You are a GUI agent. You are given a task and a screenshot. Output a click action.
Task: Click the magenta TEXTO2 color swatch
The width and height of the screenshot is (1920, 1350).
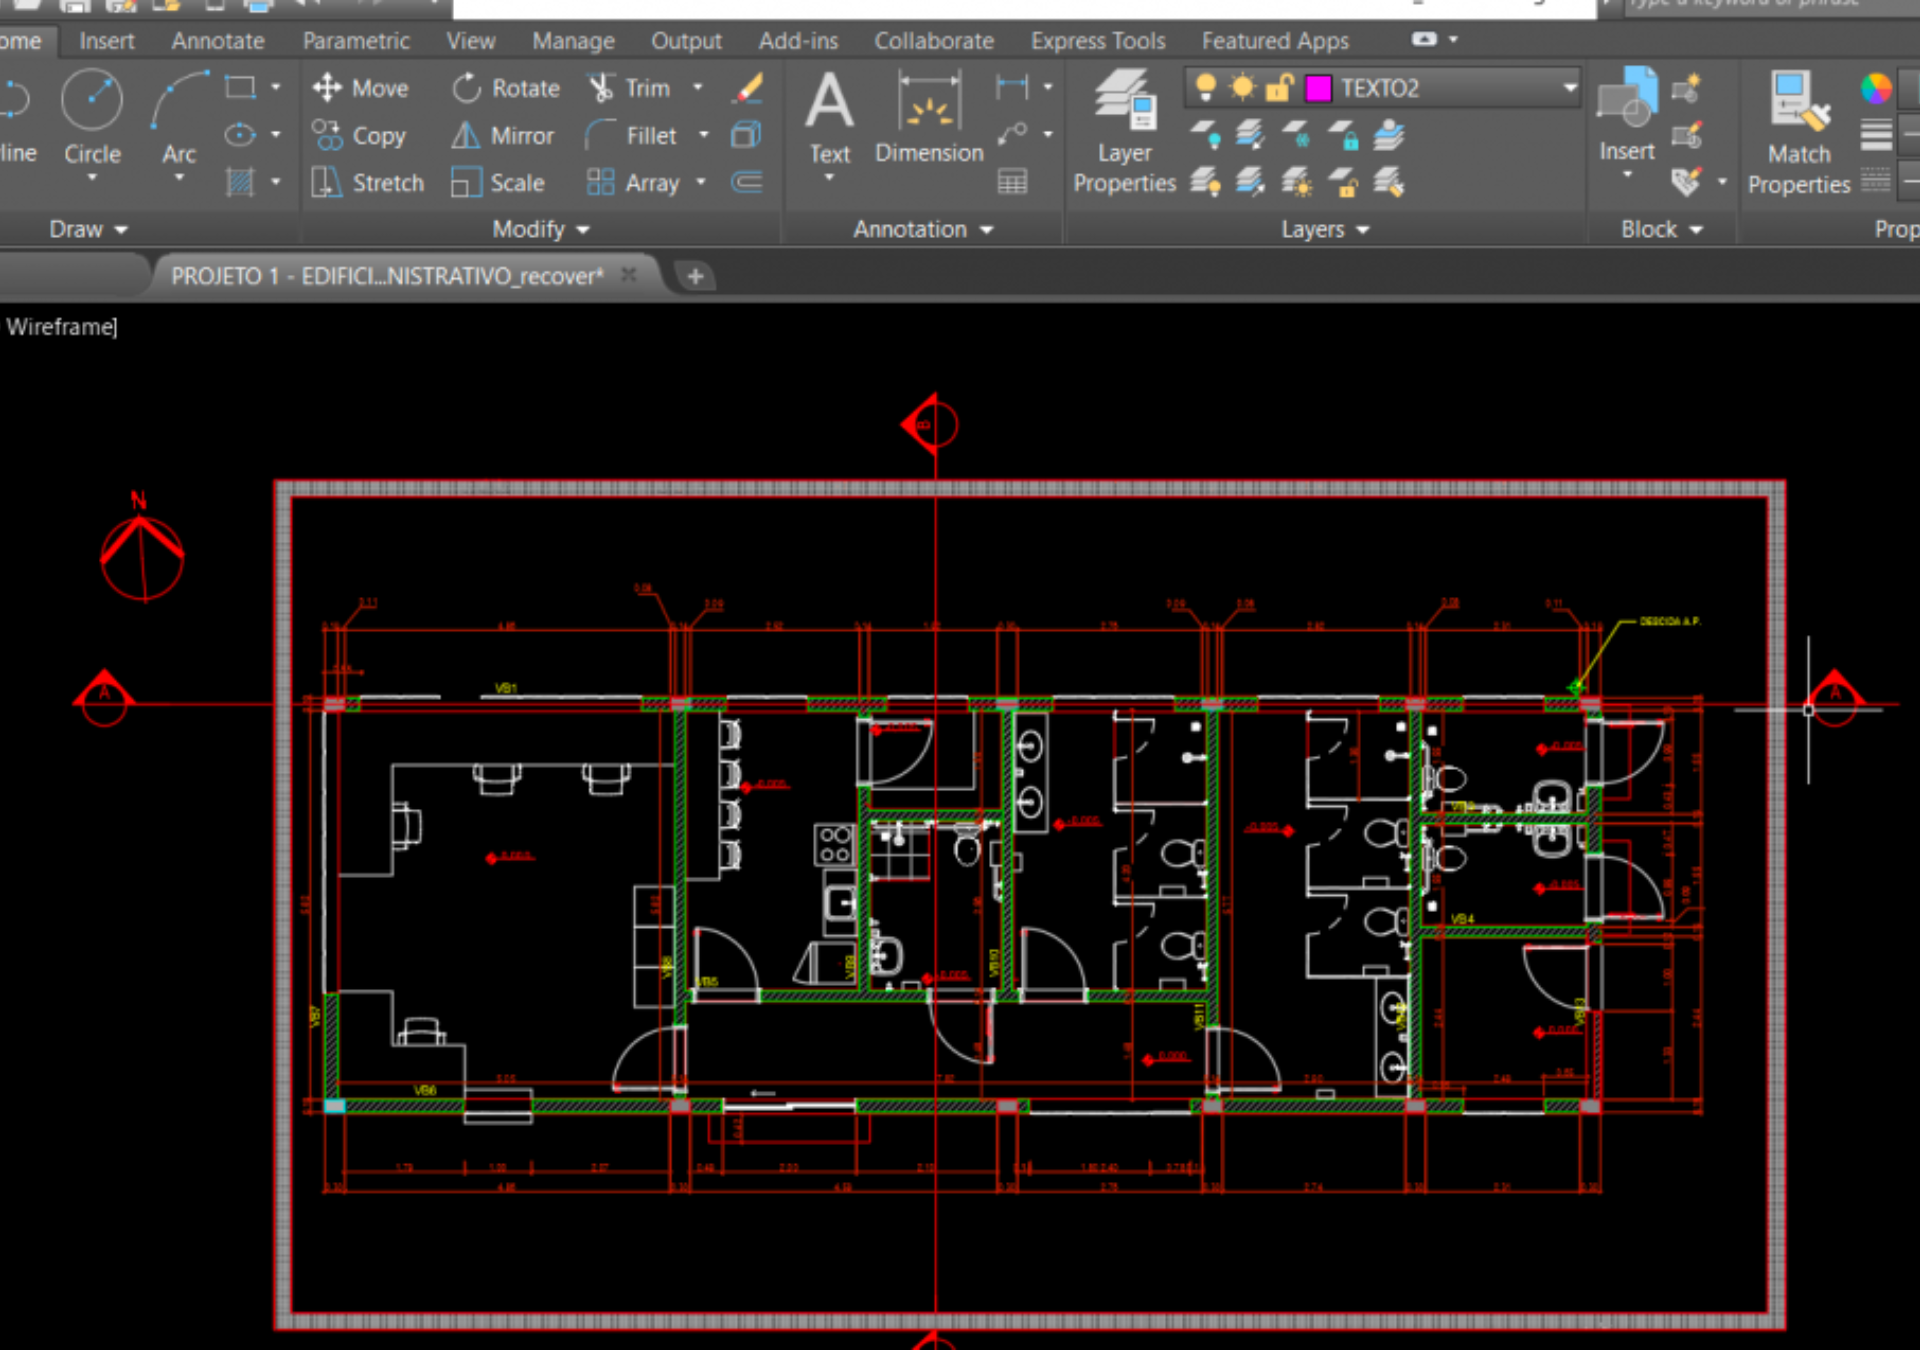[x=1318, y=87]
